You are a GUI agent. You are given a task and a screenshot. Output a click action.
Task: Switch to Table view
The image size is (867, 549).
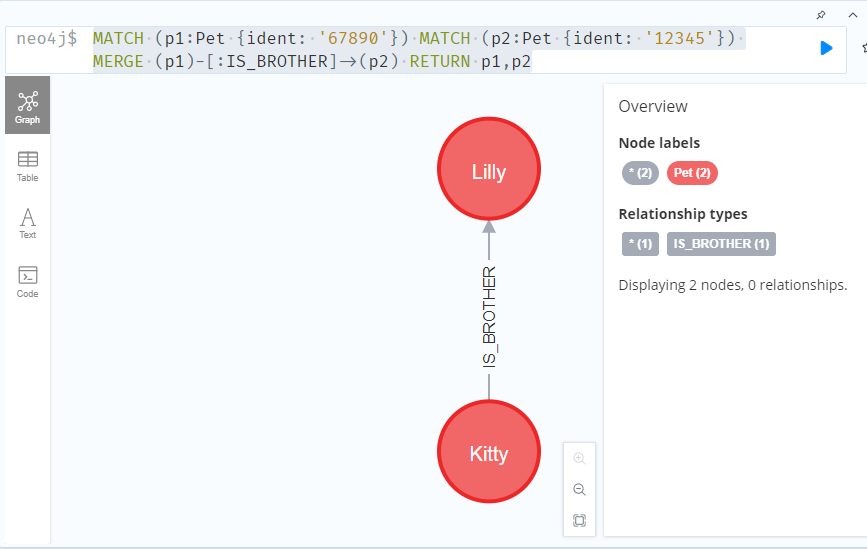[28, 166]
